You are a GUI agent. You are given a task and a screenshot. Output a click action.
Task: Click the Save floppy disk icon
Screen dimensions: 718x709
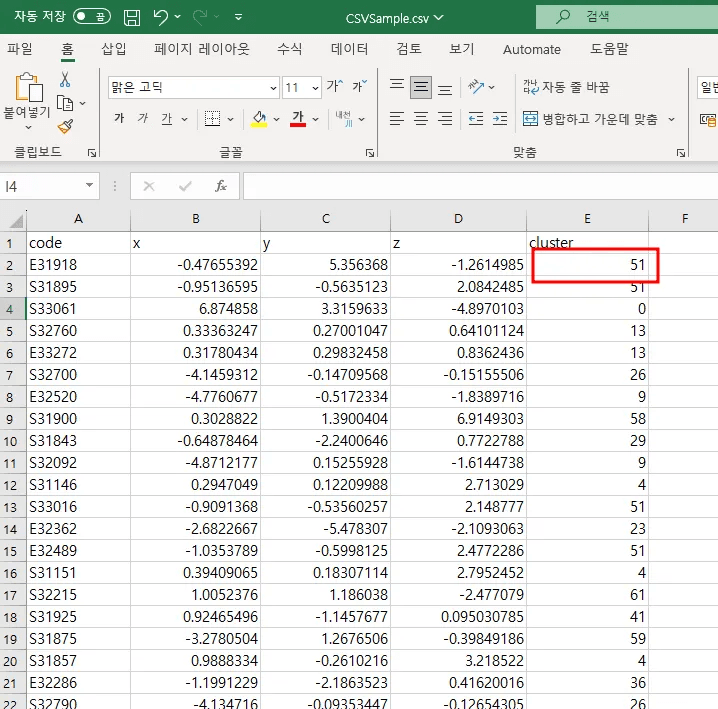(132, 17)
